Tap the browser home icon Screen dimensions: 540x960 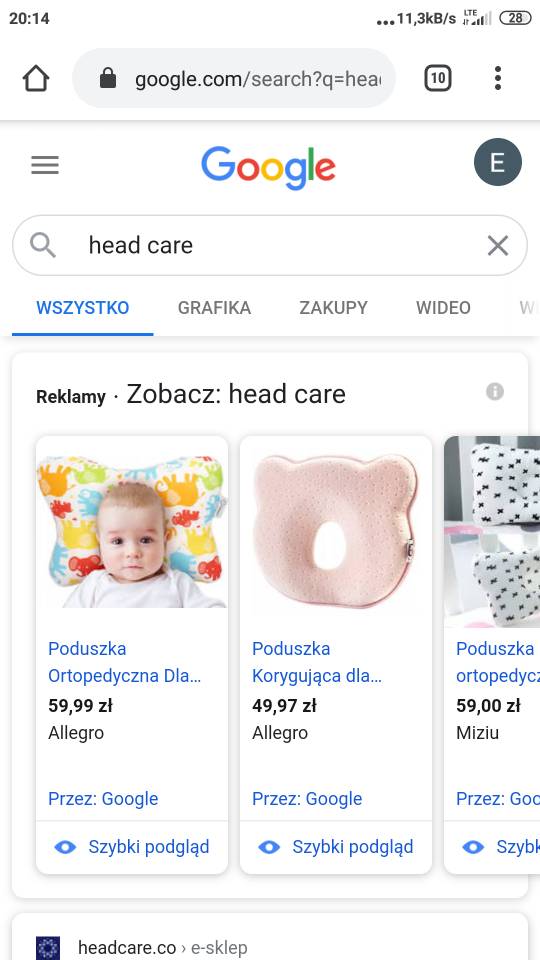click(x=36, y=78)
